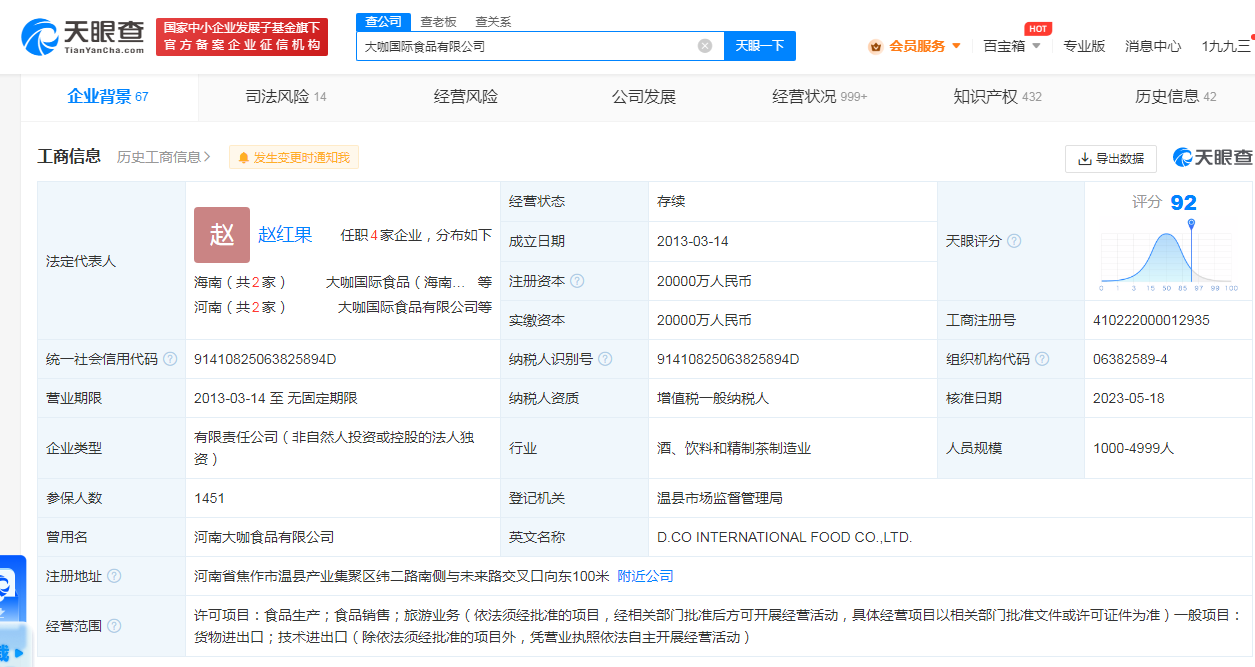Click the 河南（共2家） region entry
Viewport: 1255px width, 667px height.
[x=241, y=307]
